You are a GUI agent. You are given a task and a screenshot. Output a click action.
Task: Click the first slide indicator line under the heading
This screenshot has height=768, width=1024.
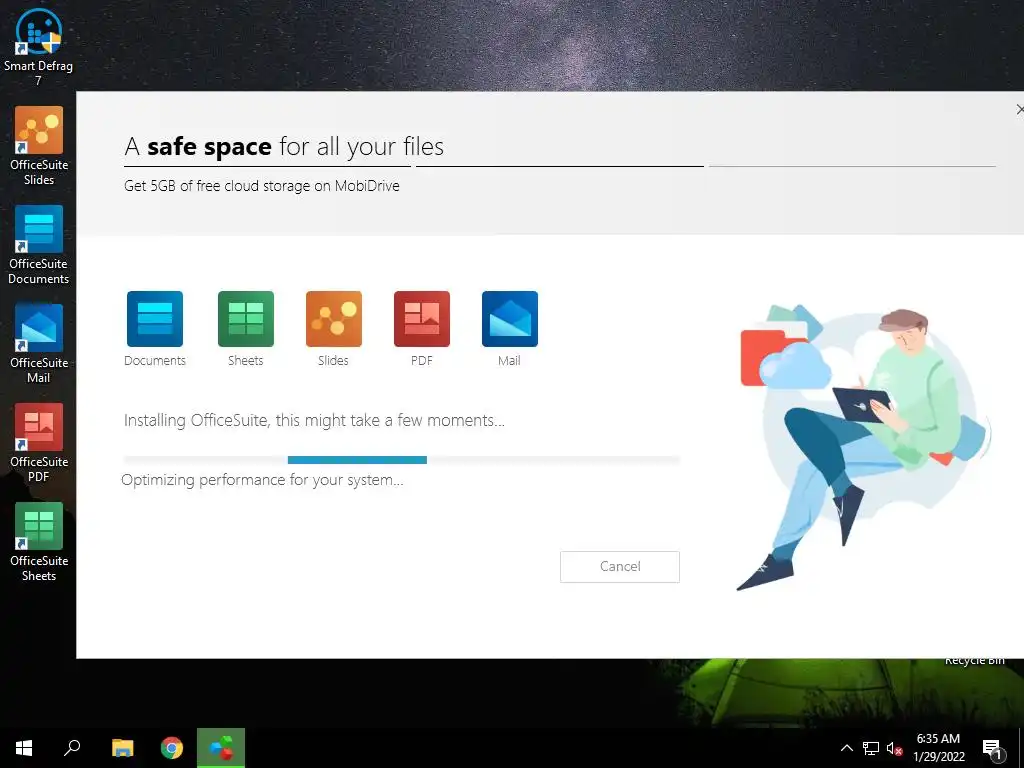click(x=267, y=167)
